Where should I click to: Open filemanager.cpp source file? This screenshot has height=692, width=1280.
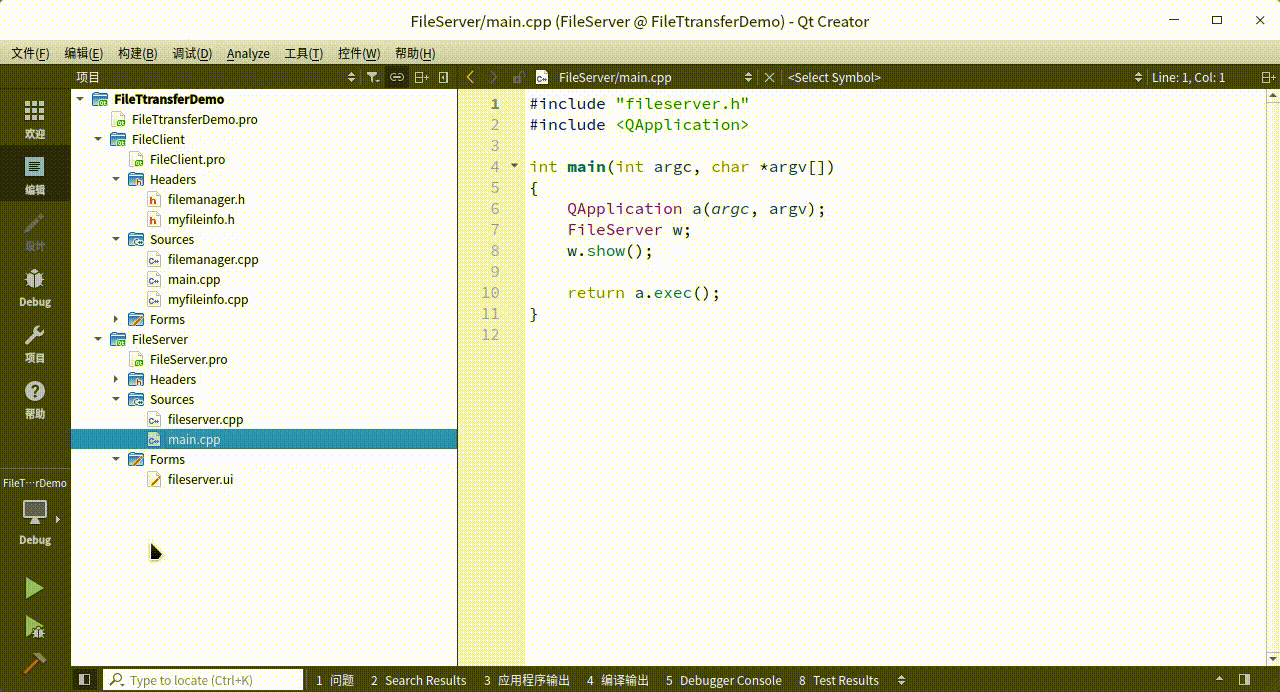click(213, 259)
